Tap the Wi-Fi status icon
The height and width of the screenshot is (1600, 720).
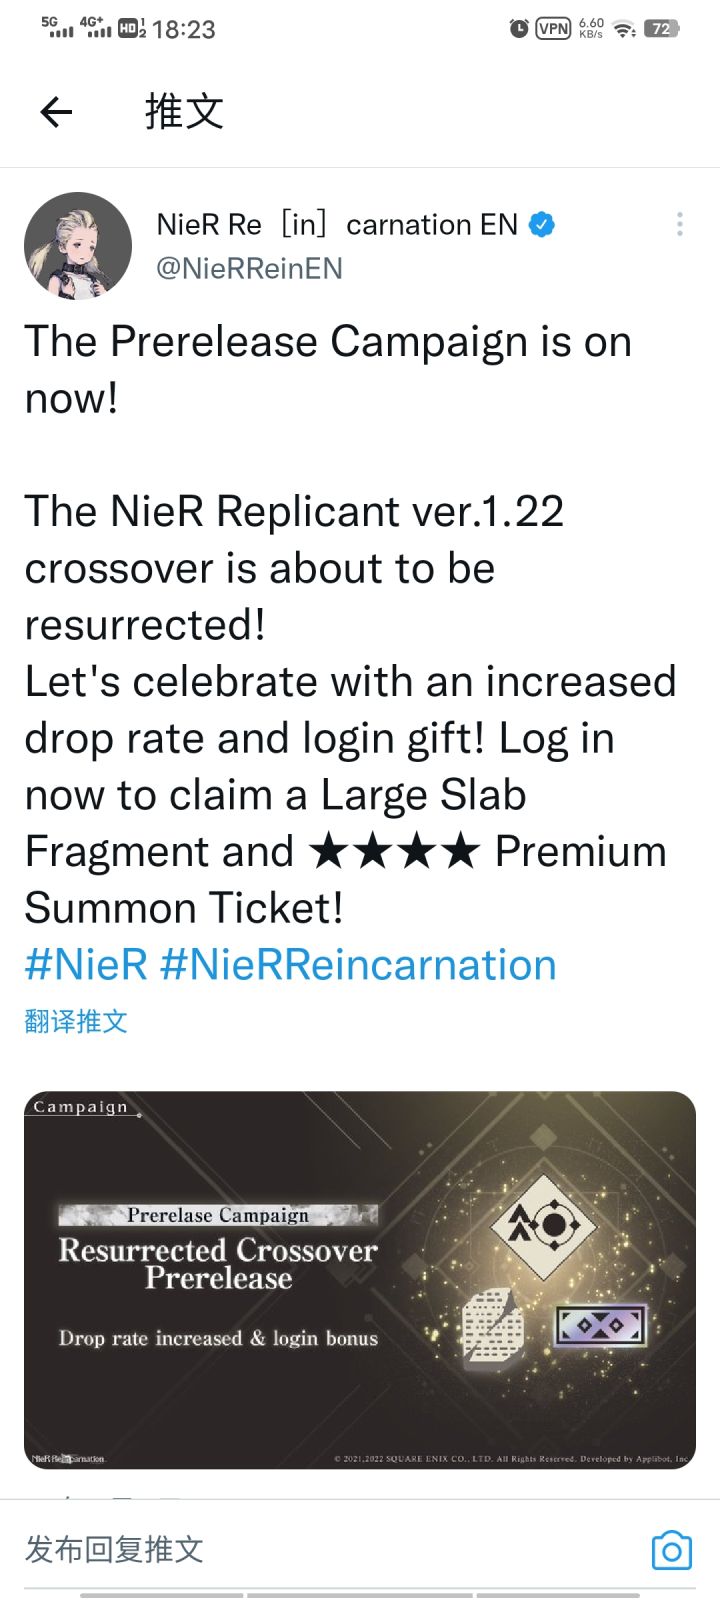[625, 29]
